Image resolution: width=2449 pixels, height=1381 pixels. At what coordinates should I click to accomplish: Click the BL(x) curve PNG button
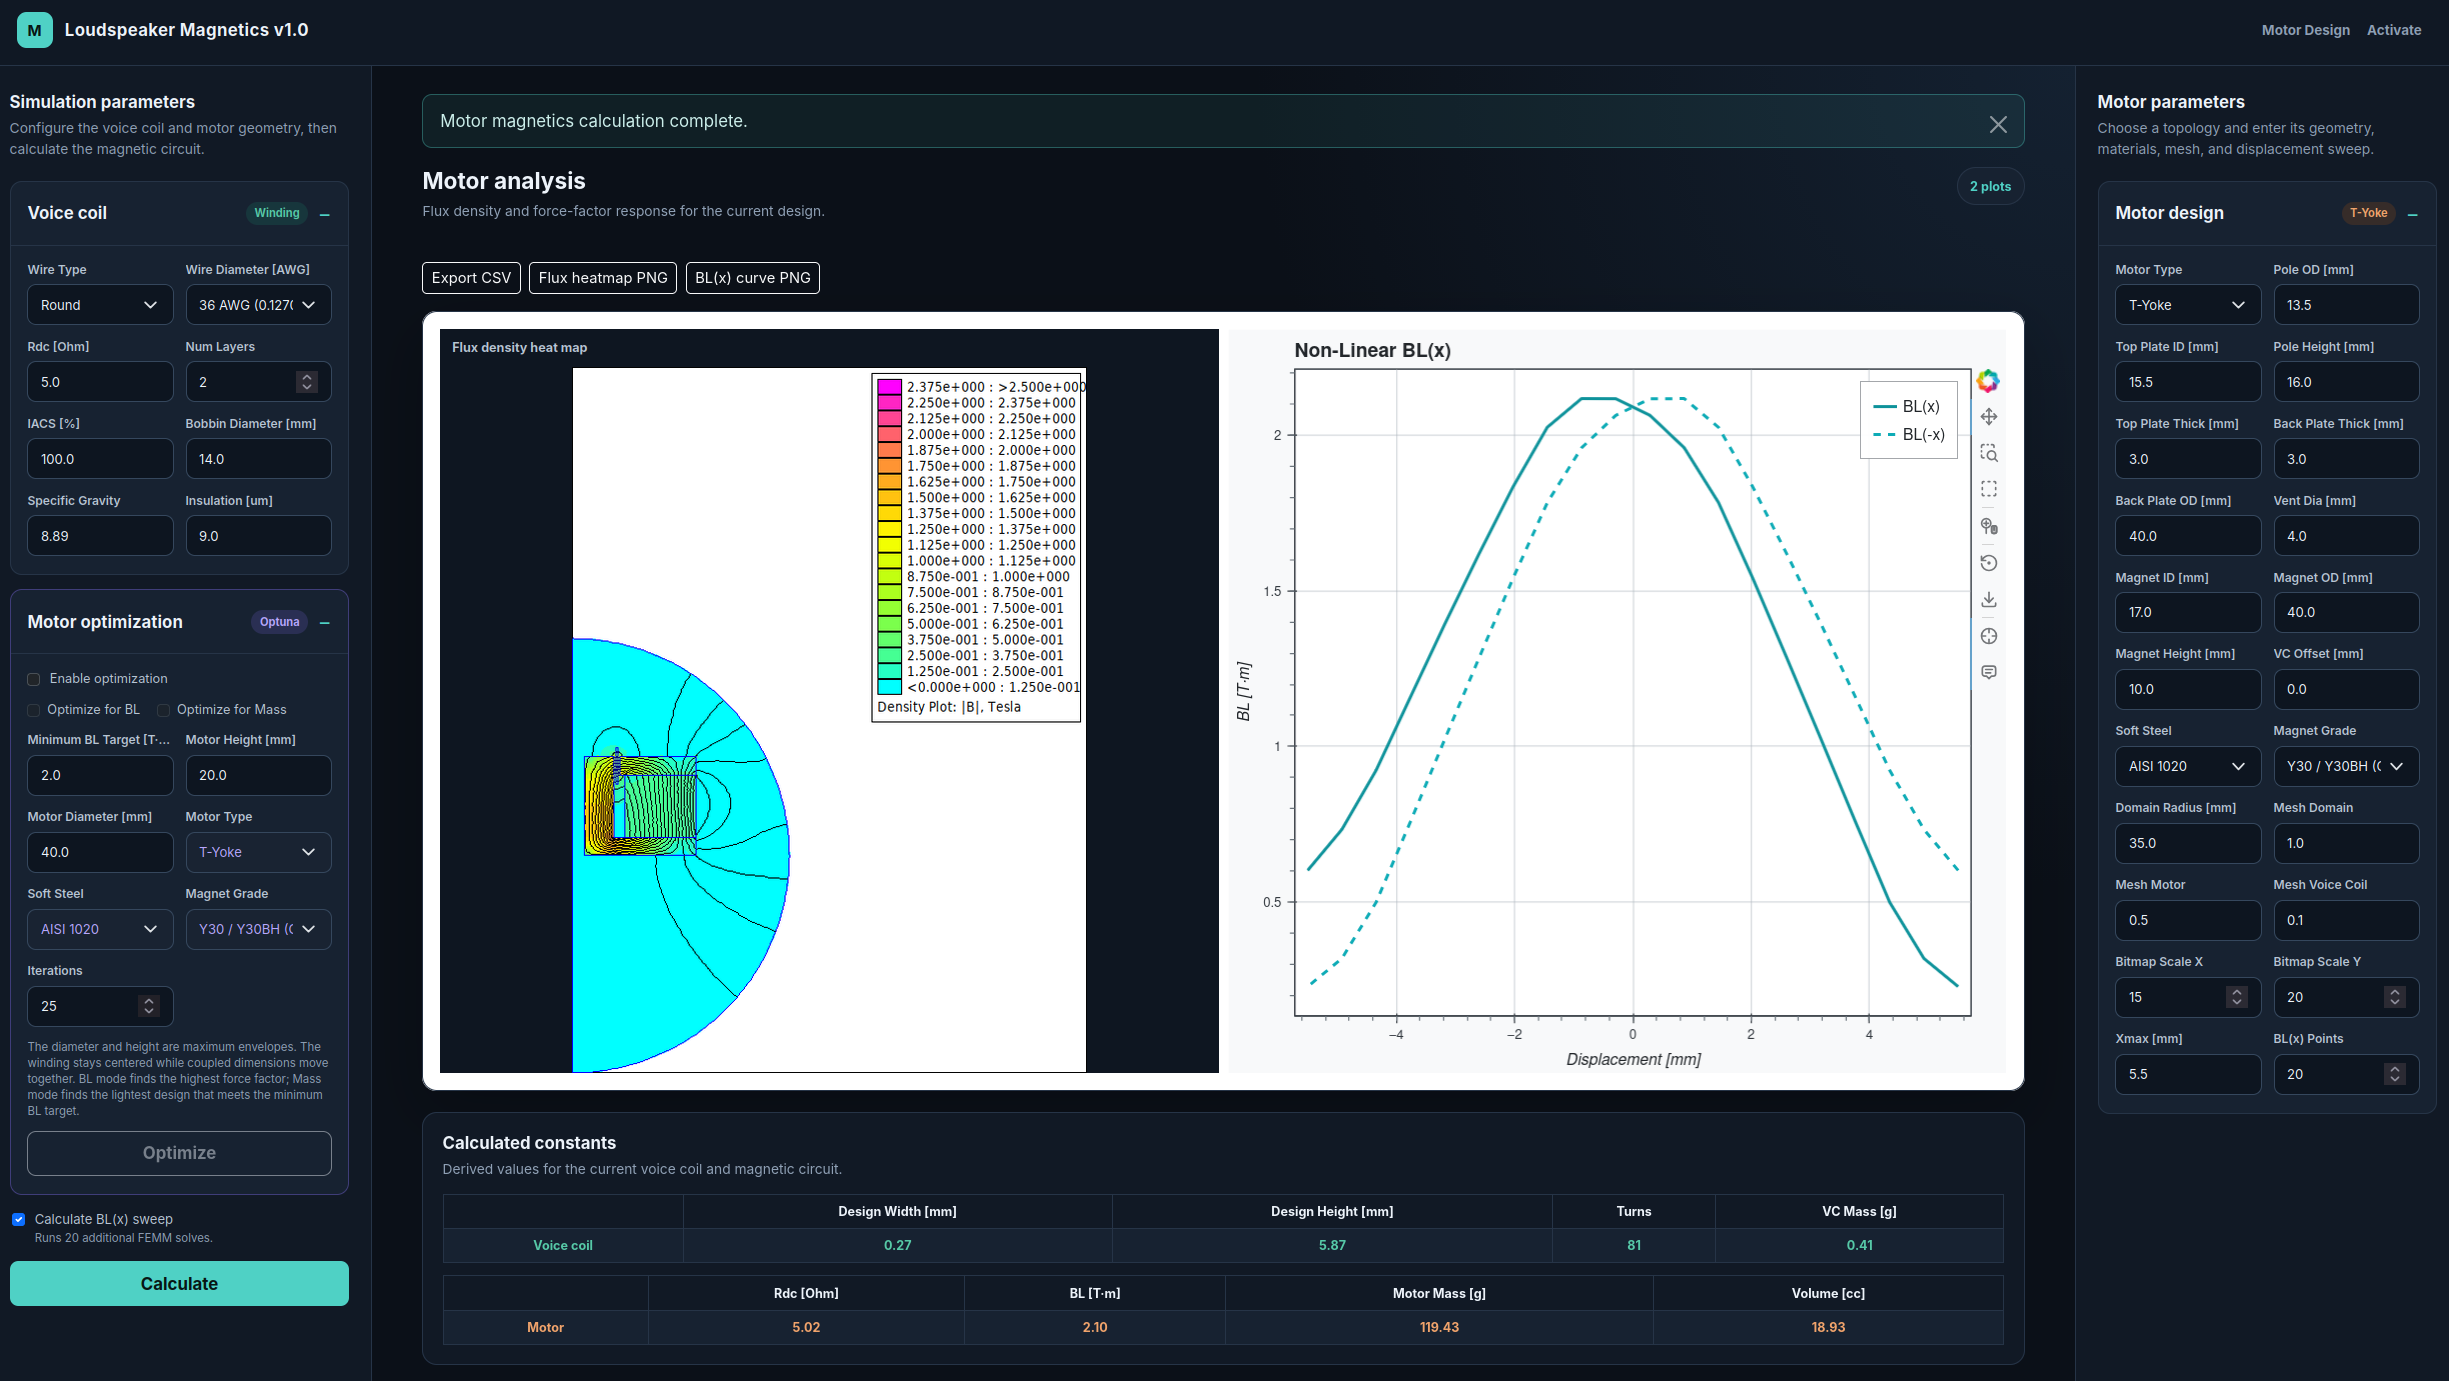[753, 278]
